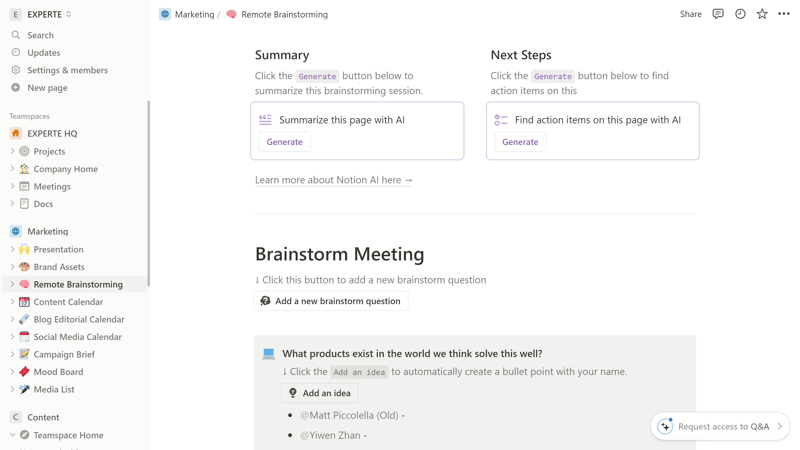This screenshot has height=450, width=800.
Task: Click the sidebar vertical scrollbar
Action: pos(148,194)
